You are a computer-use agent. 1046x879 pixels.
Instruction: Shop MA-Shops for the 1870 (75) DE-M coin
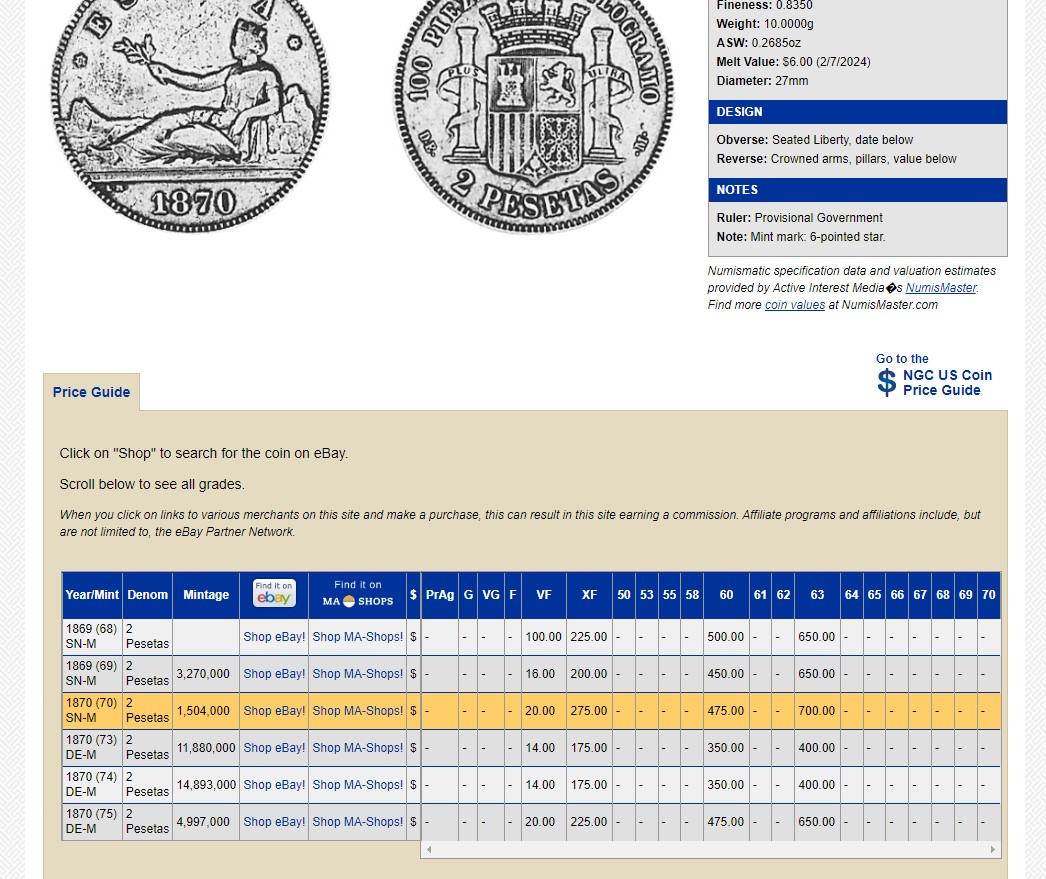coord(357,822)
